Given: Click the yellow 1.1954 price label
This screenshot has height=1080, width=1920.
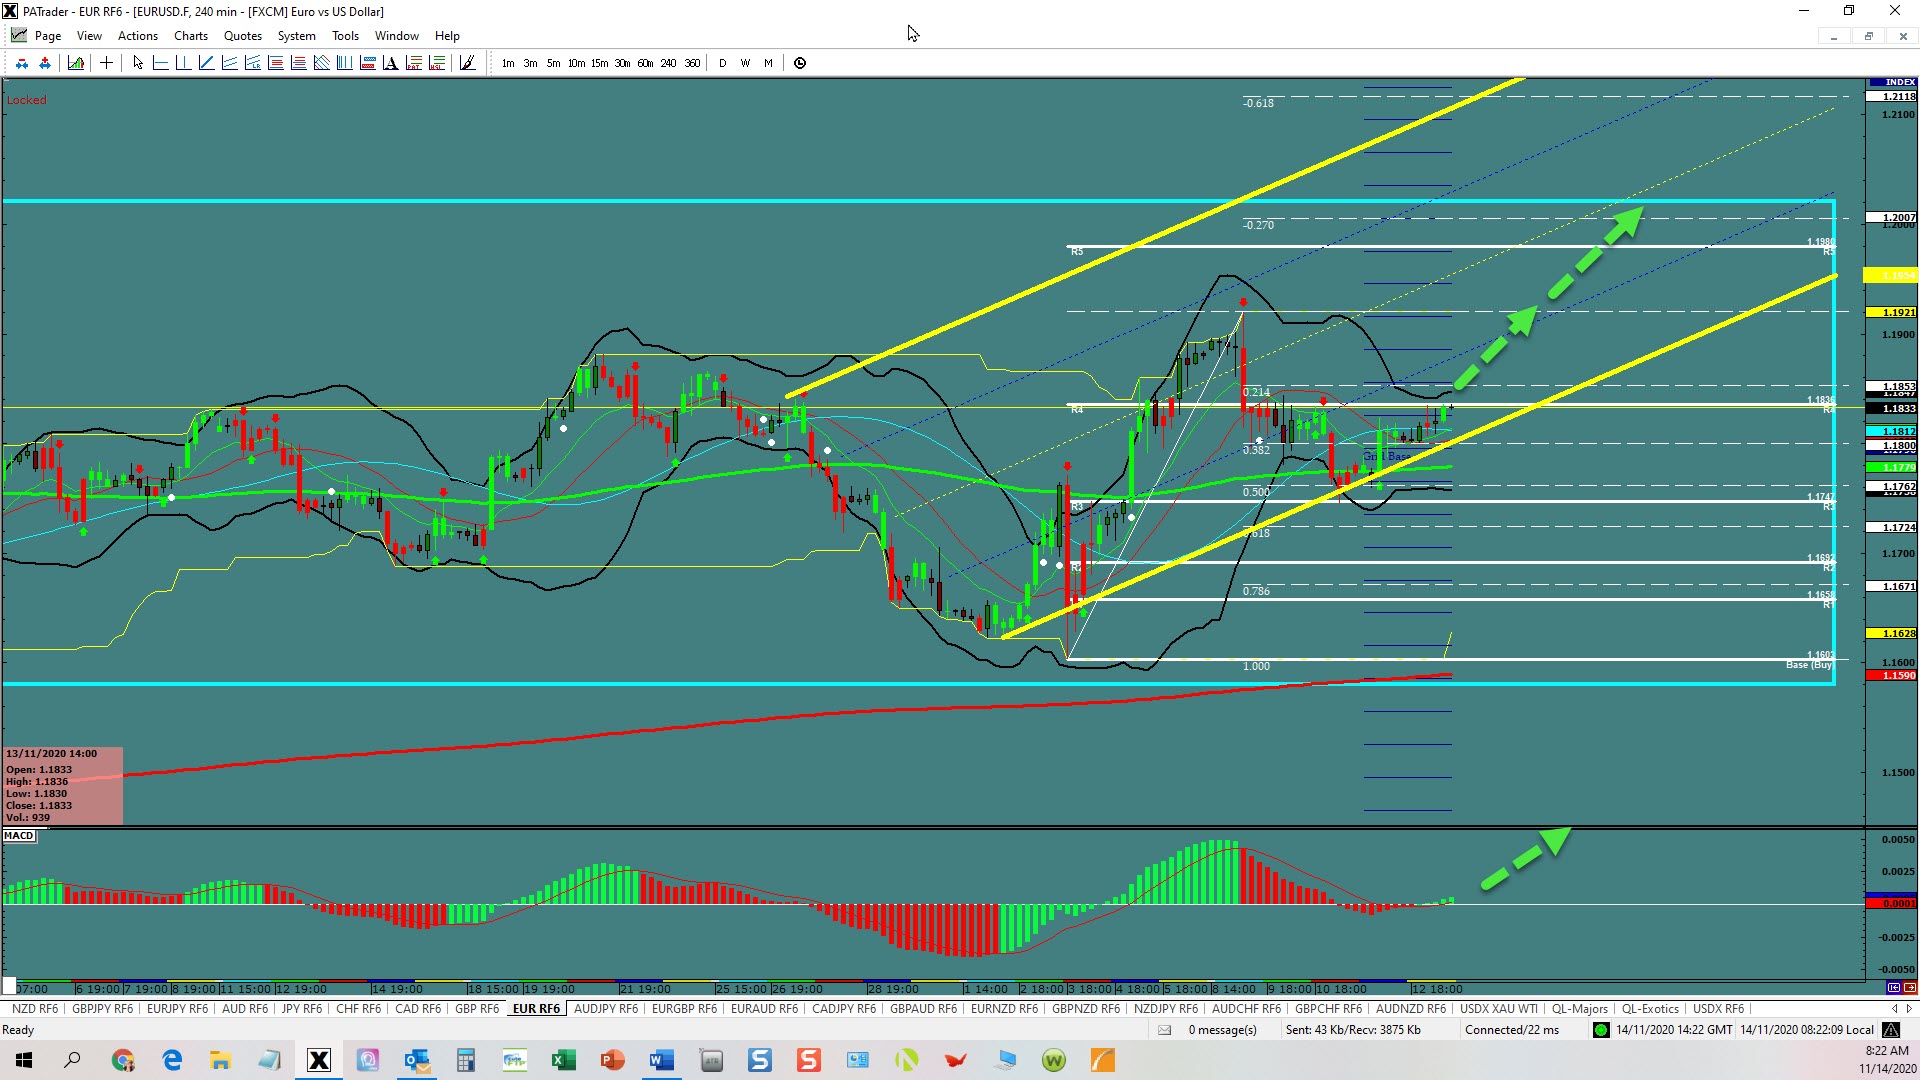Looking at the screenshot, I should click(1892, 275).
